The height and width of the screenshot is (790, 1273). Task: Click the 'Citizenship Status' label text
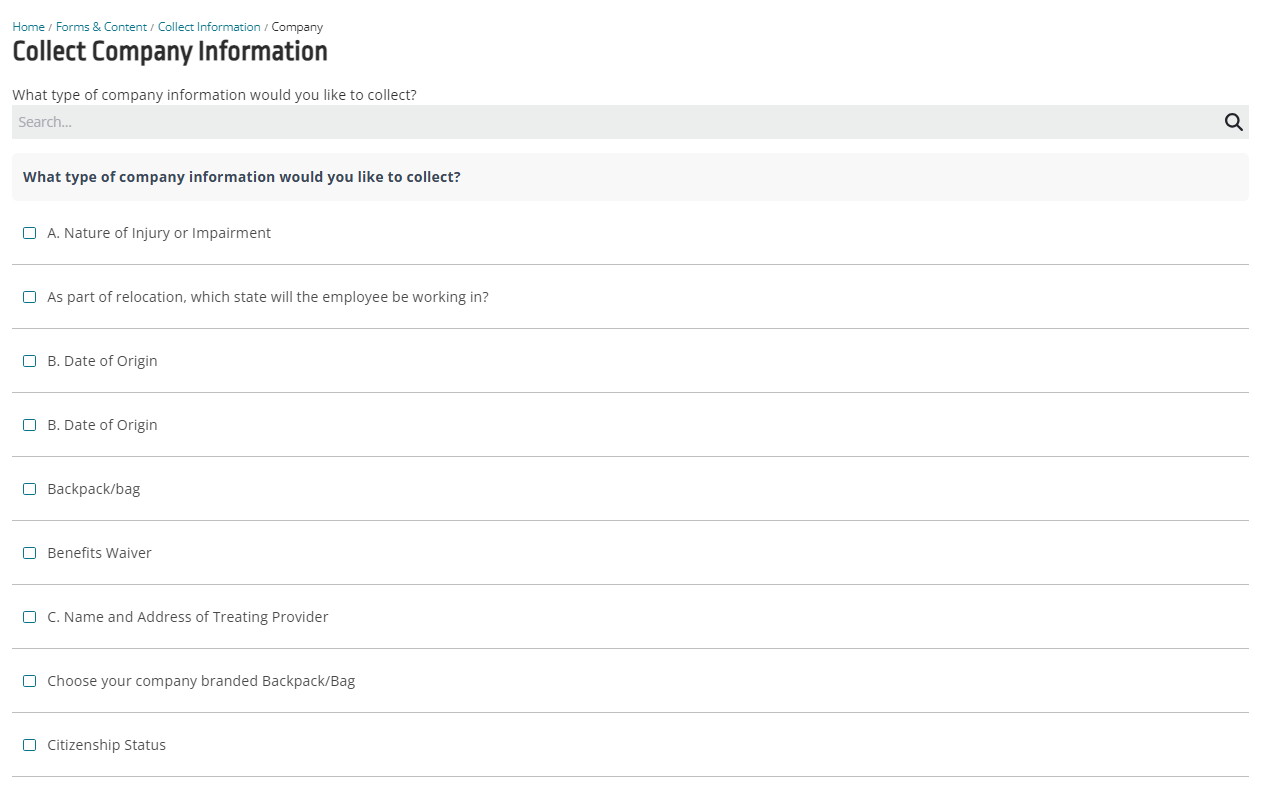(106, 745)
